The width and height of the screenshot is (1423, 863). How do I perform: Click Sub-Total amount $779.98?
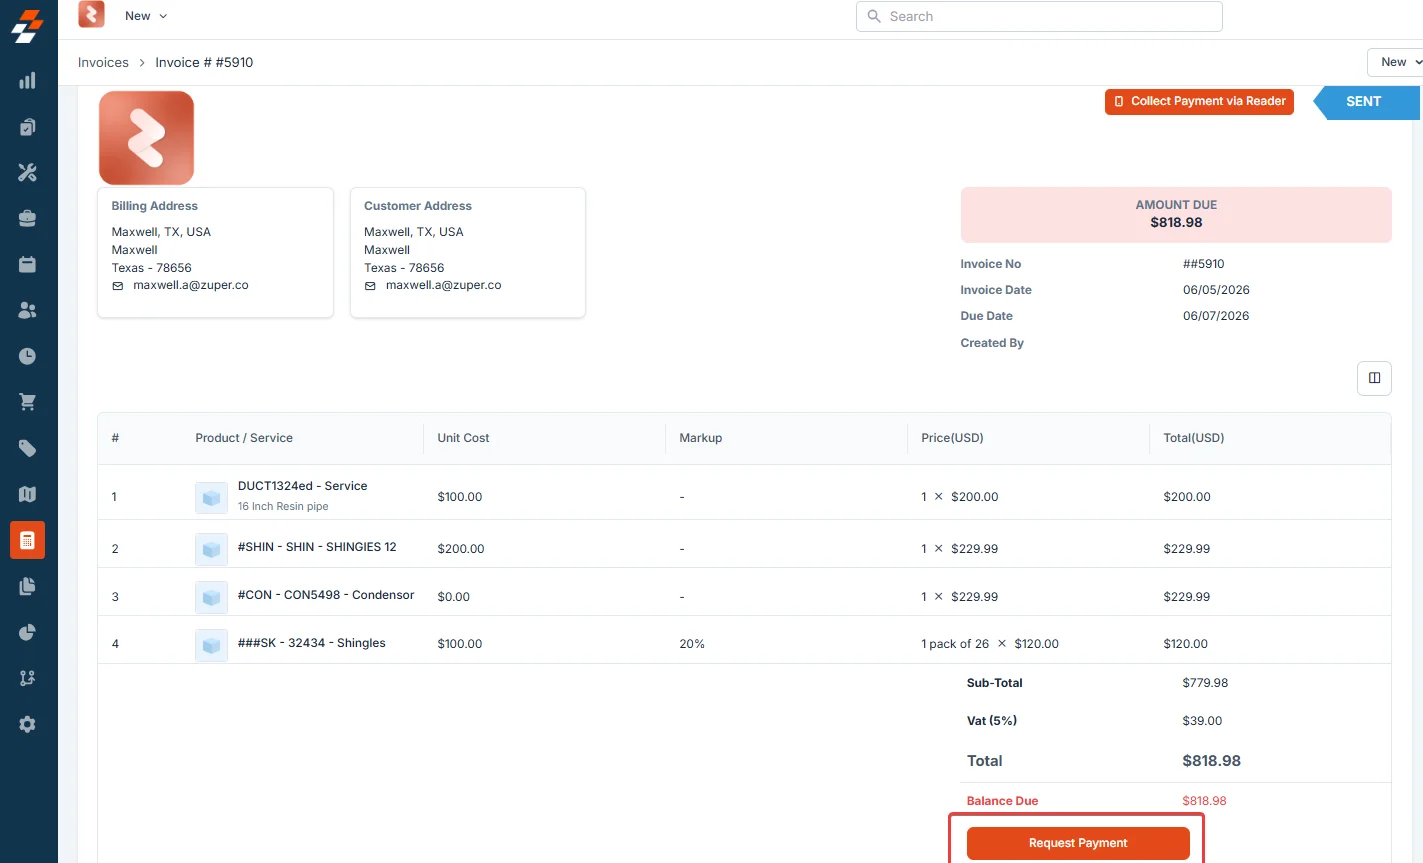(x=1205, y=683)
